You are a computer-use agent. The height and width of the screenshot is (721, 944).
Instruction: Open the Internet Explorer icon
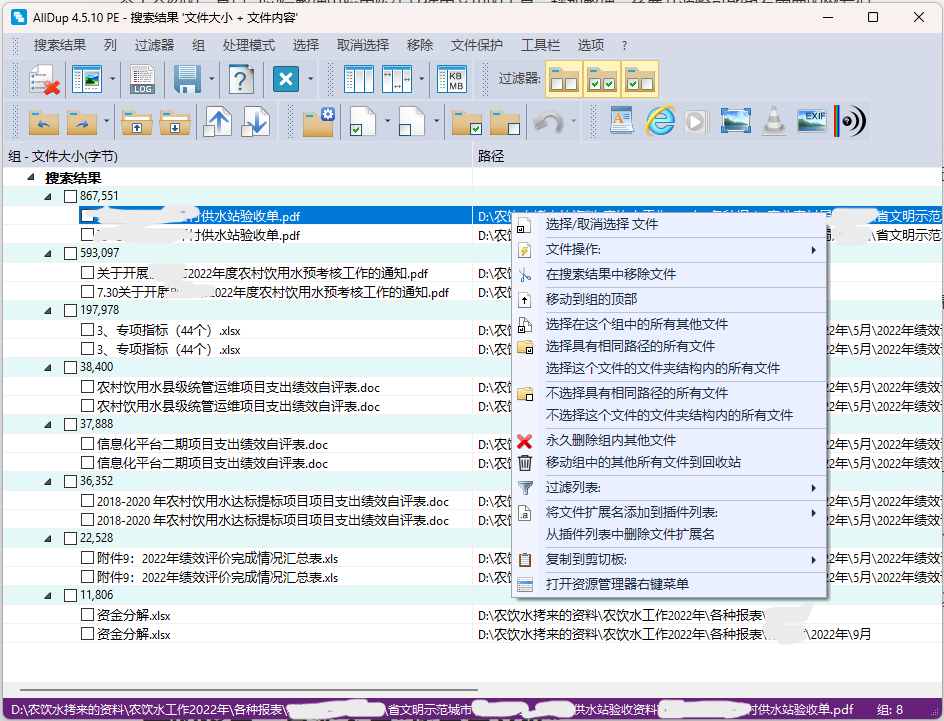[x=660, y=121]
